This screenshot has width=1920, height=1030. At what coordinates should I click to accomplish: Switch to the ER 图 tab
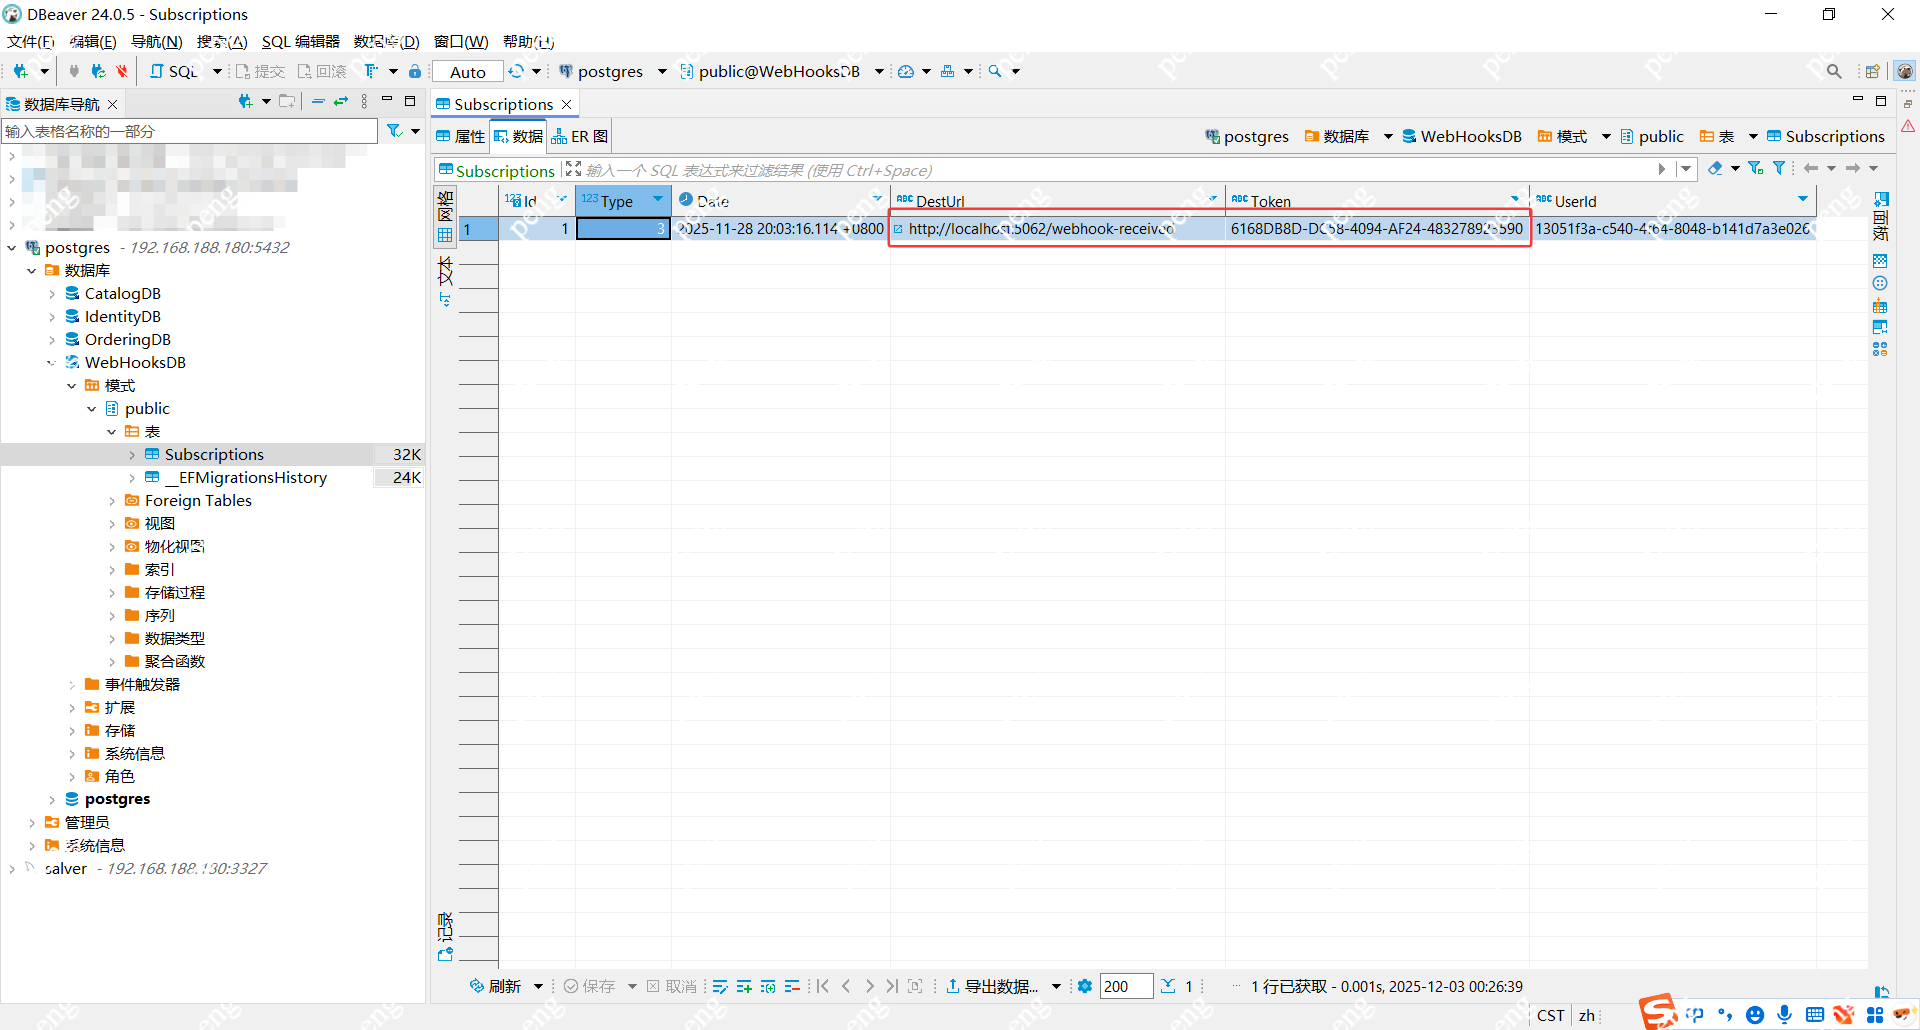(580, 136)
